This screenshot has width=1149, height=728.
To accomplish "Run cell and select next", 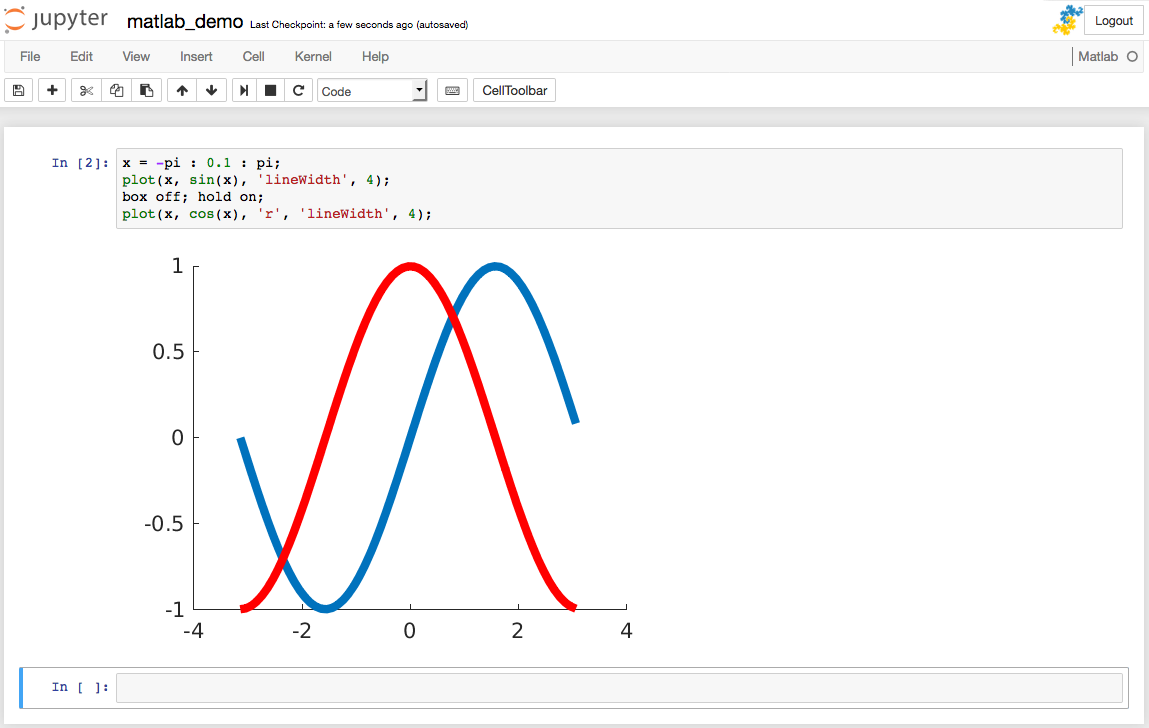I will point(244,91).
